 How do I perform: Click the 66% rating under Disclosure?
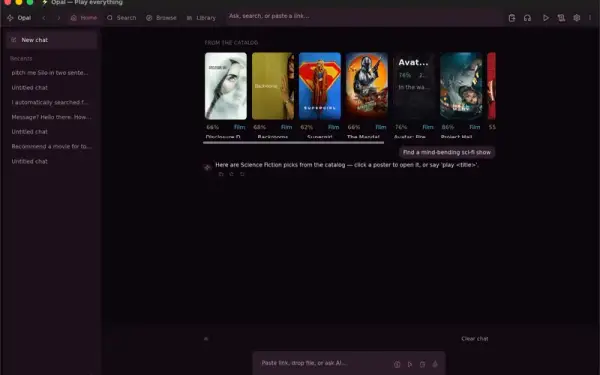tap(213, 127)
